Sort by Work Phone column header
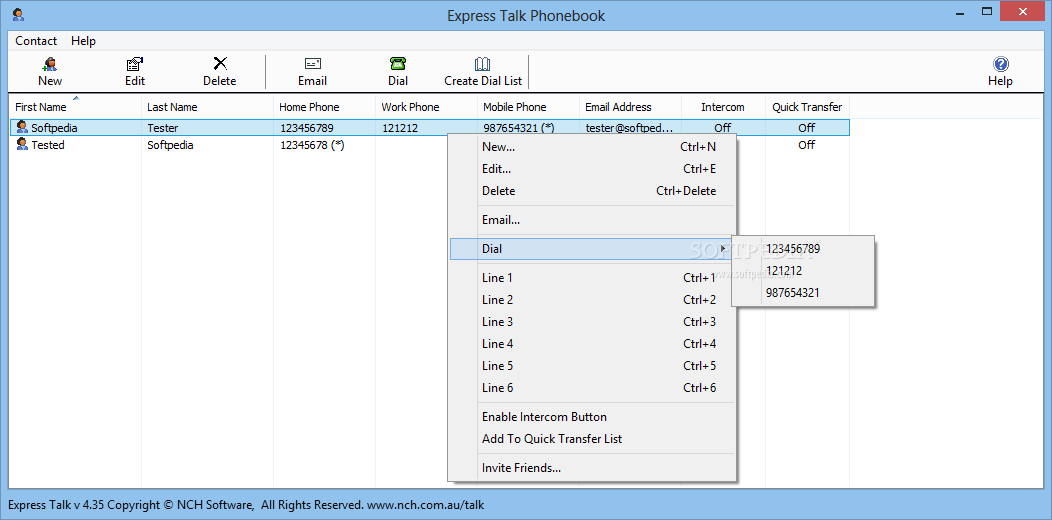Image resolution: width=1052 pixels, height=520 pixels. click(427, 107)
